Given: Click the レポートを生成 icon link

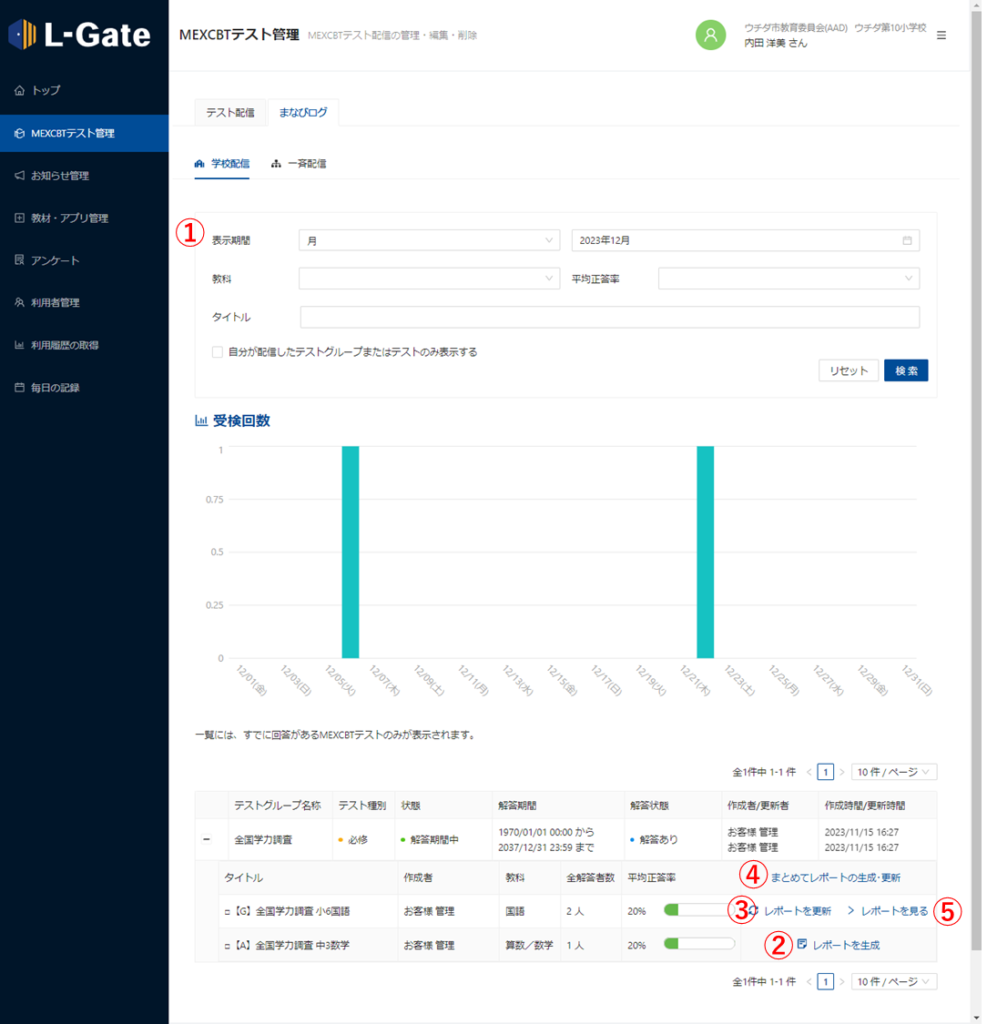Looking at the screenshot, I should (839, 944).
